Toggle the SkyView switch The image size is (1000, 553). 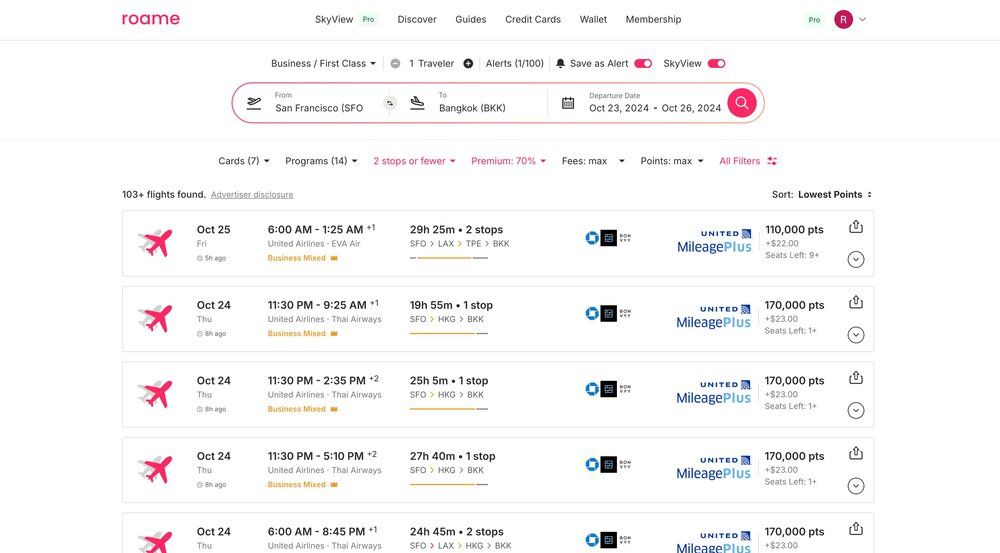tap(716, 64)
